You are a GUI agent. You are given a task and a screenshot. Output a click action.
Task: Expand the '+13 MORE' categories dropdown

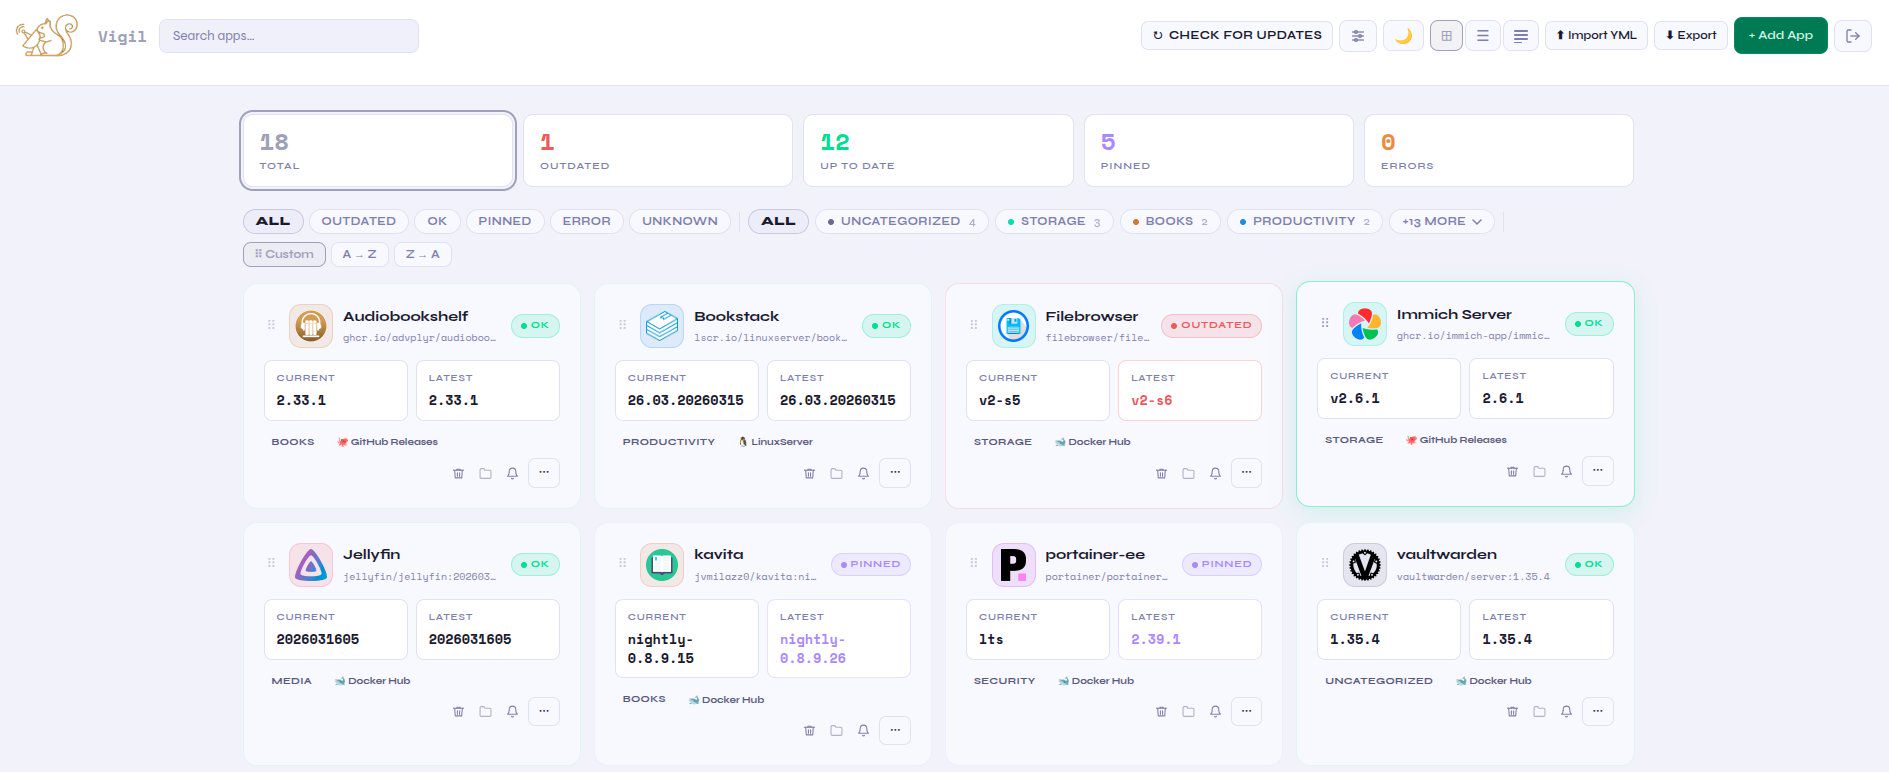coord(1441,221)
